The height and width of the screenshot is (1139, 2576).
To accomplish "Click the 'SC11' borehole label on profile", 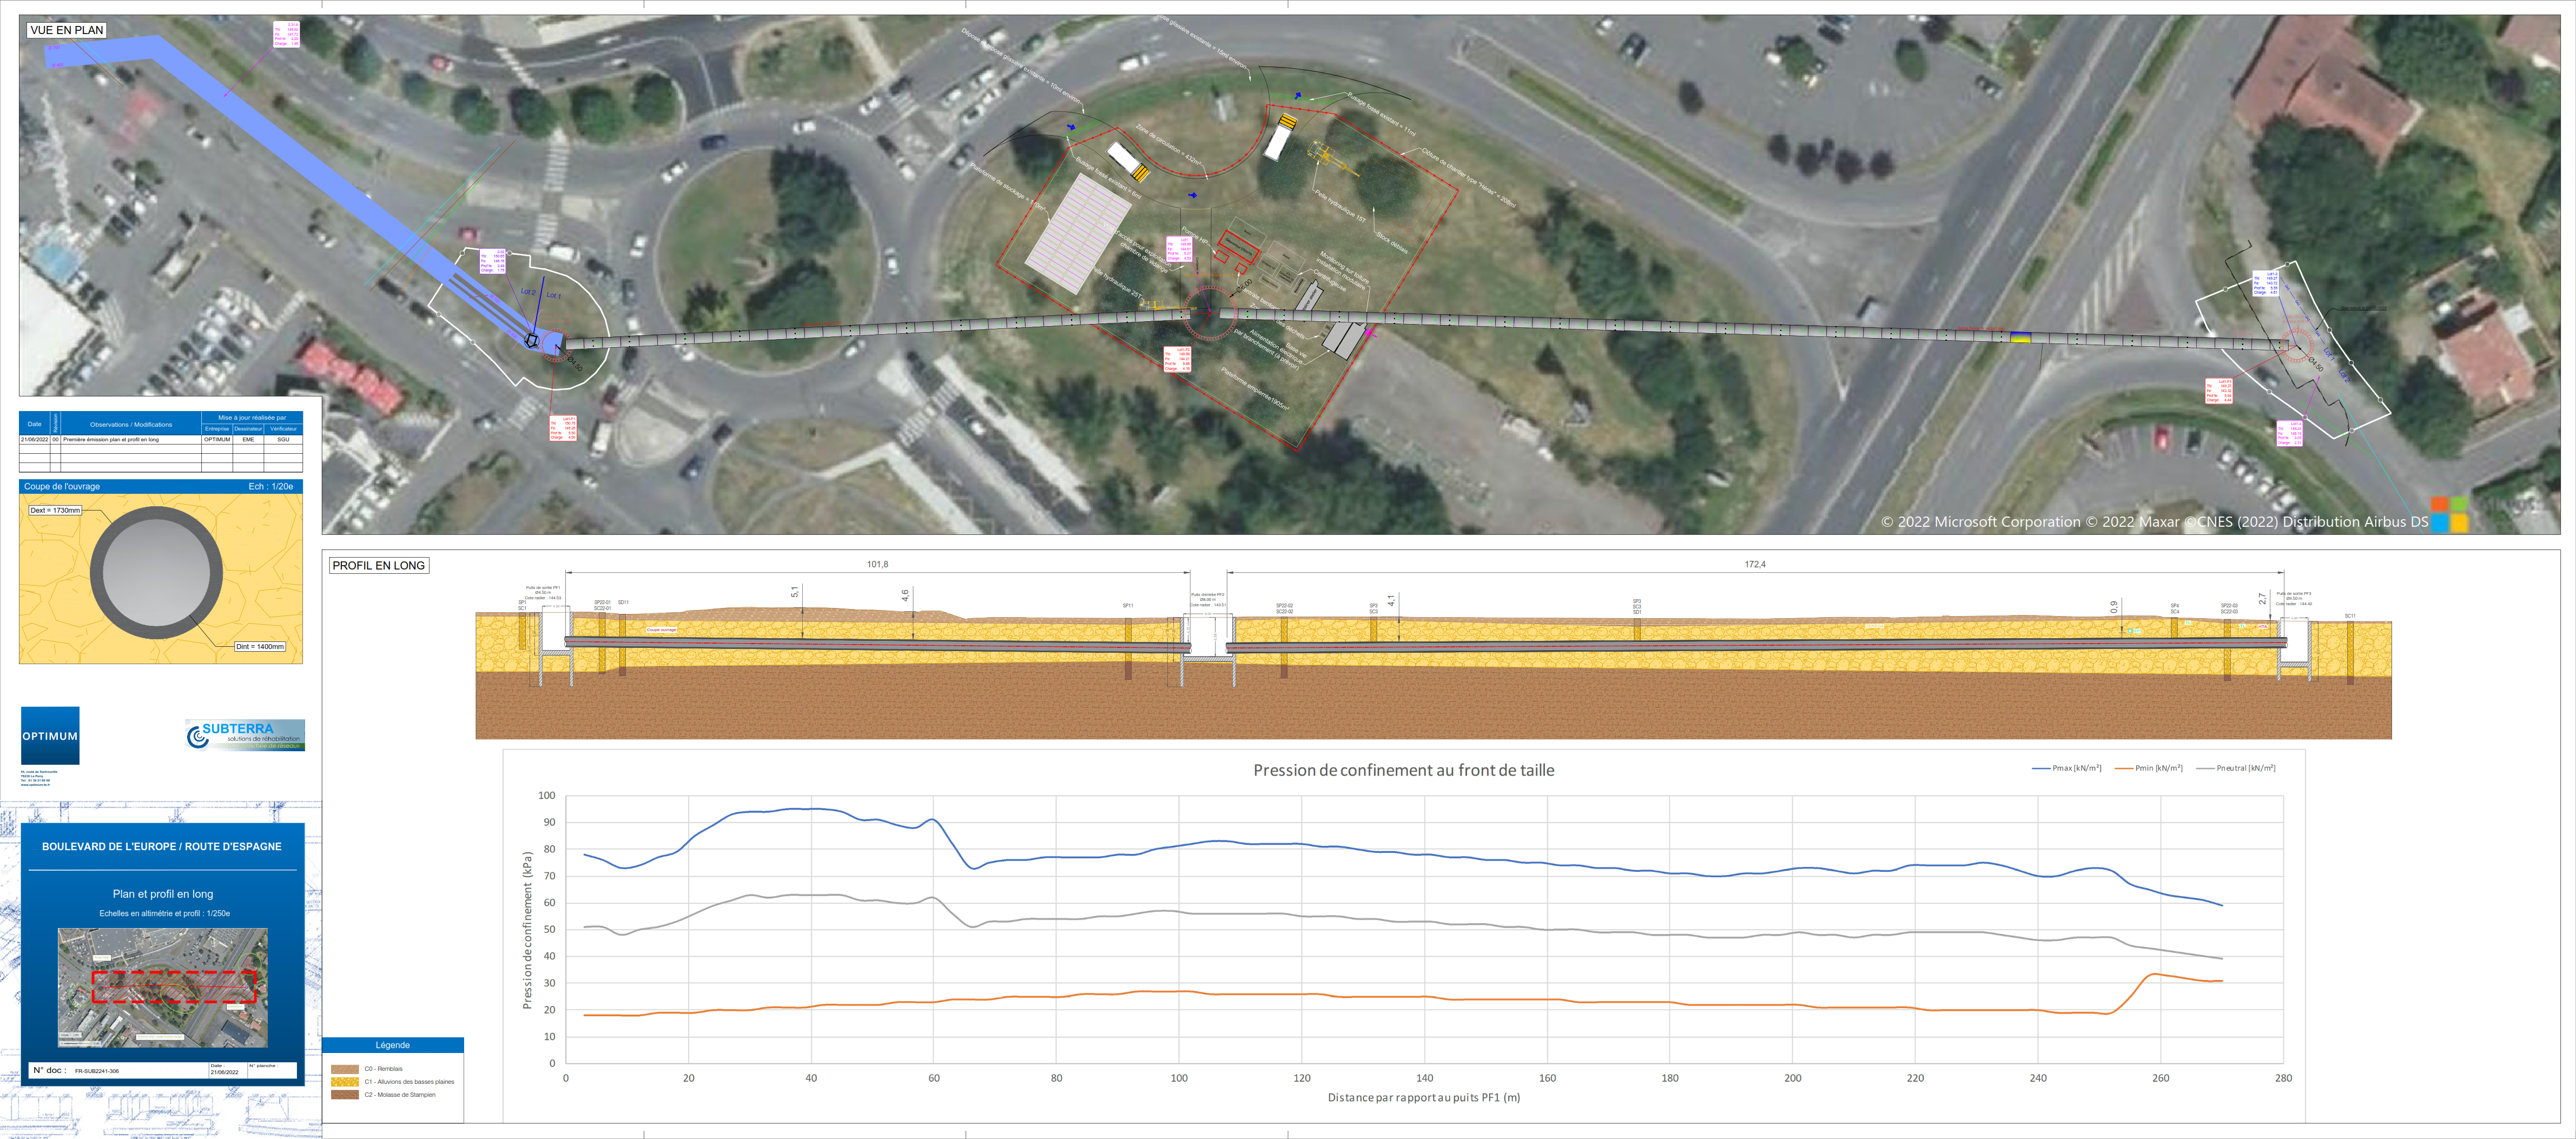I will 2350,616.
